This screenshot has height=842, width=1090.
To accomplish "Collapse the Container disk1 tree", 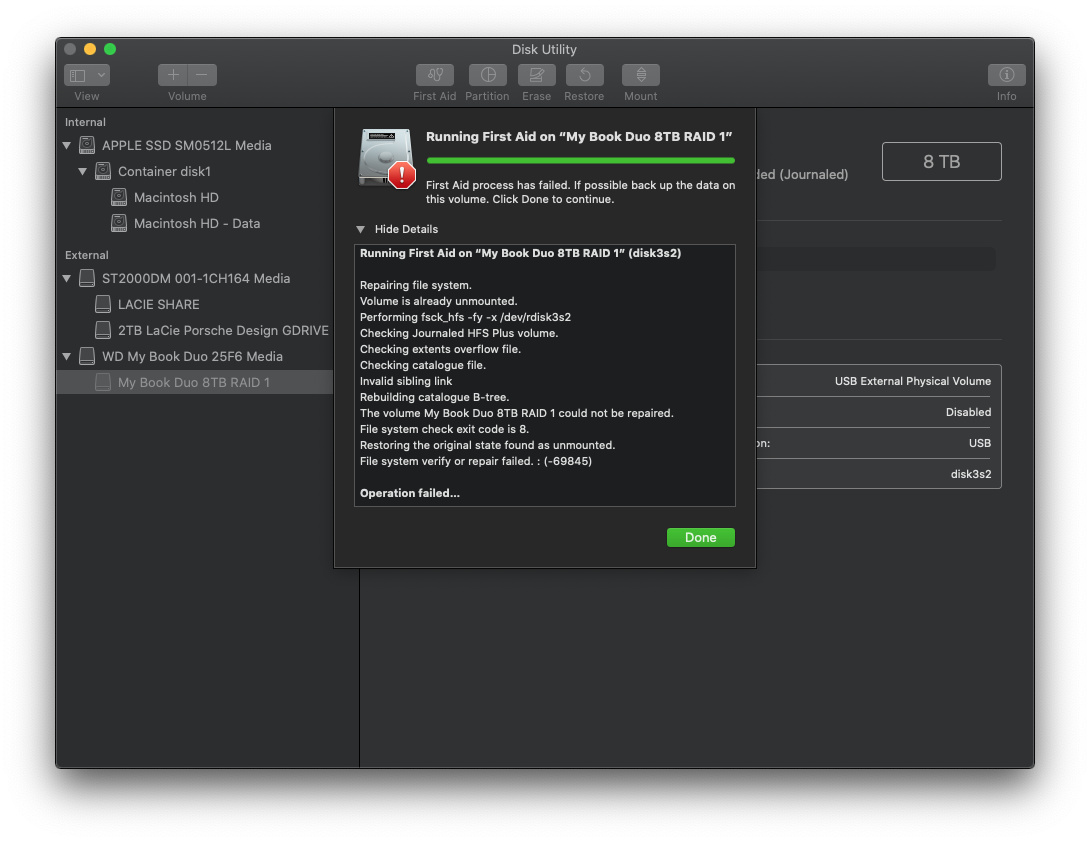I will [83, 171].
